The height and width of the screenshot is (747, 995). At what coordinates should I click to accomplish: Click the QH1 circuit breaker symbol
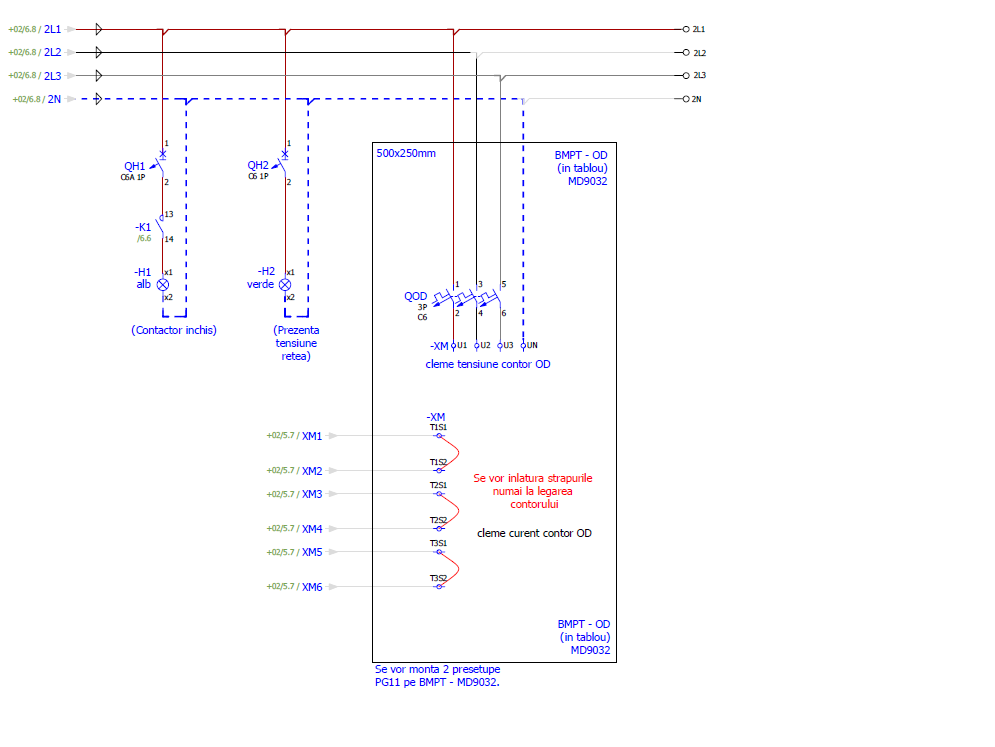click(162, 166)
